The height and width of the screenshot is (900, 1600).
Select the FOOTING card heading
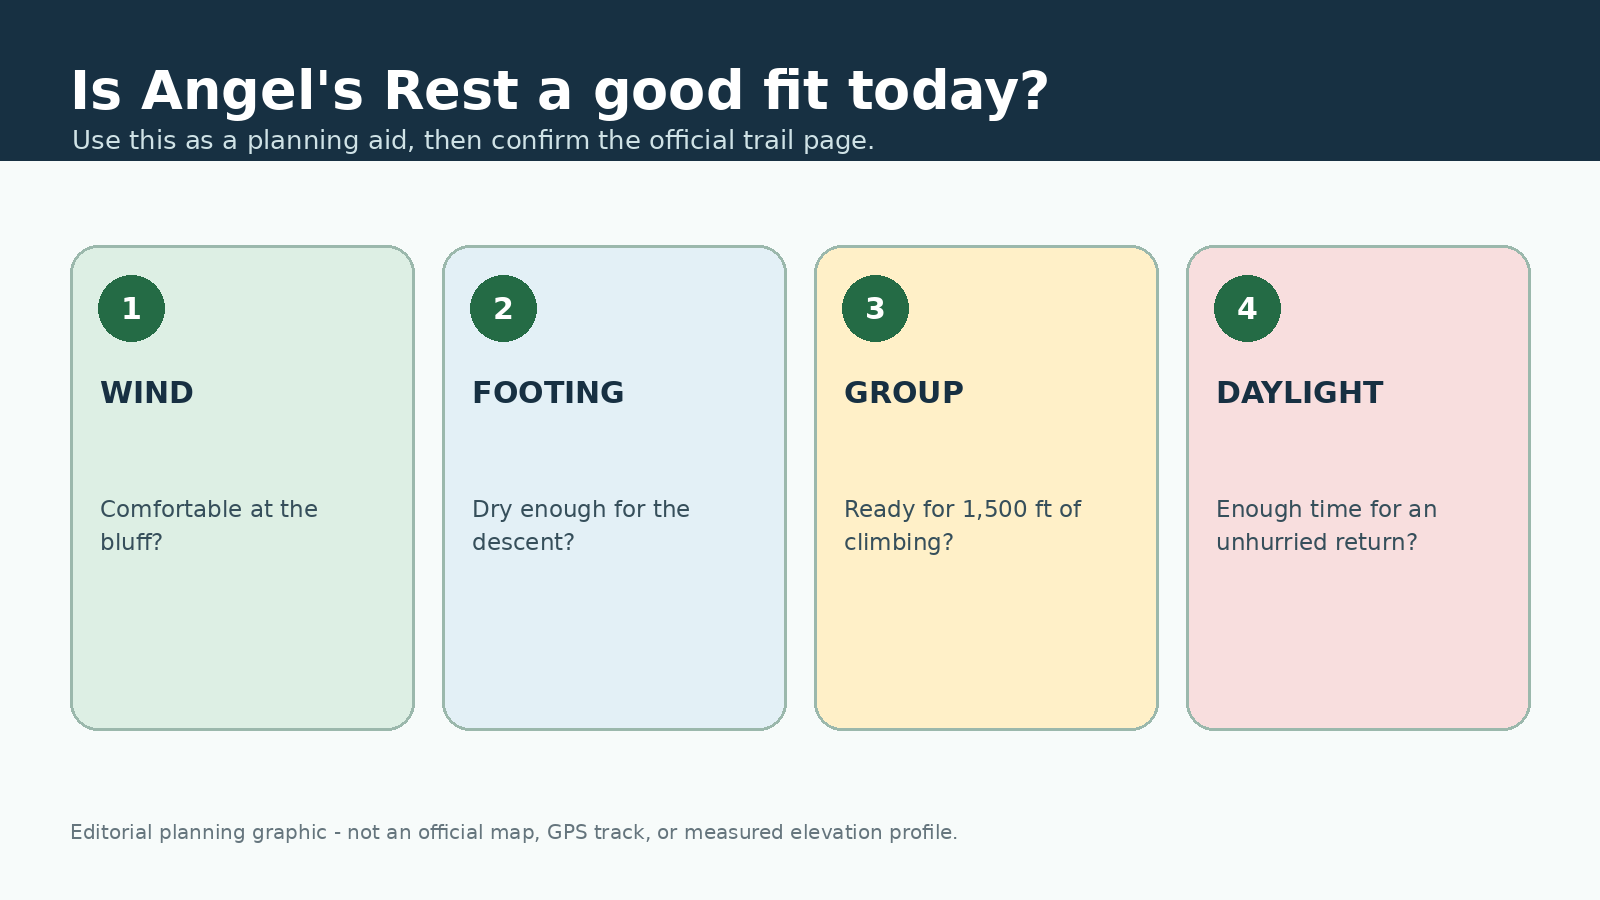(548, 393)
